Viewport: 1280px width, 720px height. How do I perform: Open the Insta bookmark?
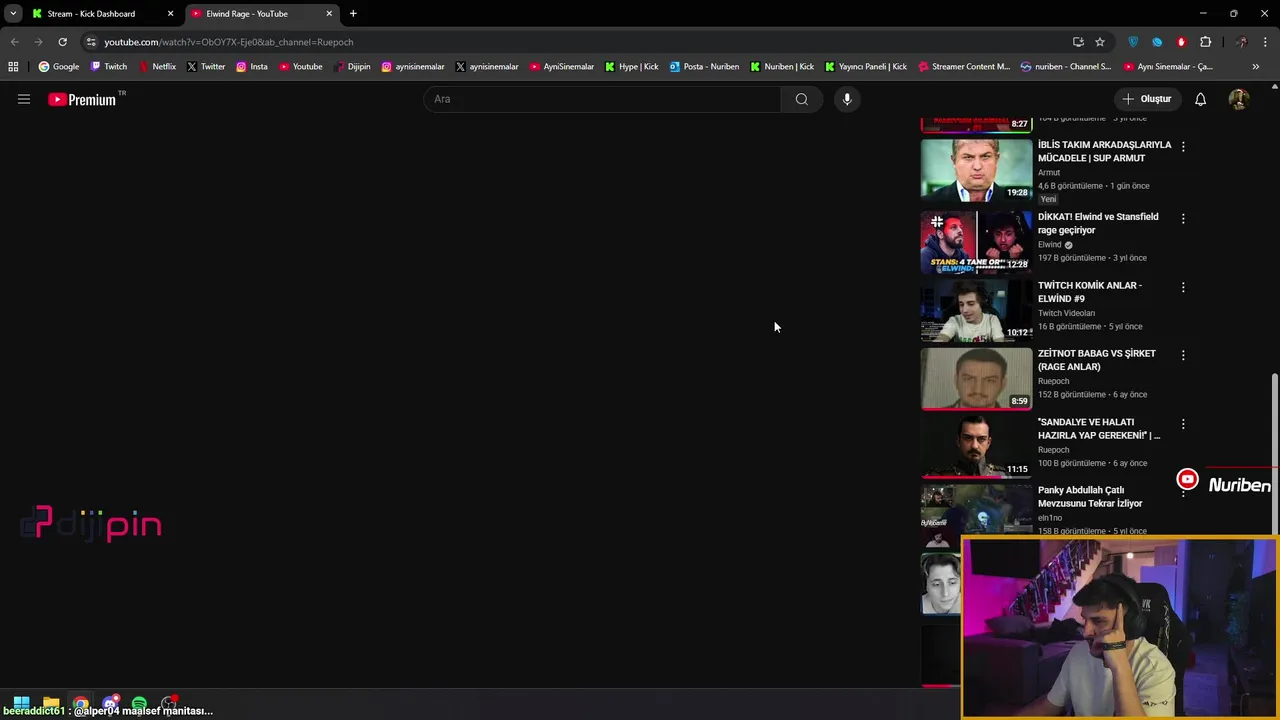(x=252, y=67)
